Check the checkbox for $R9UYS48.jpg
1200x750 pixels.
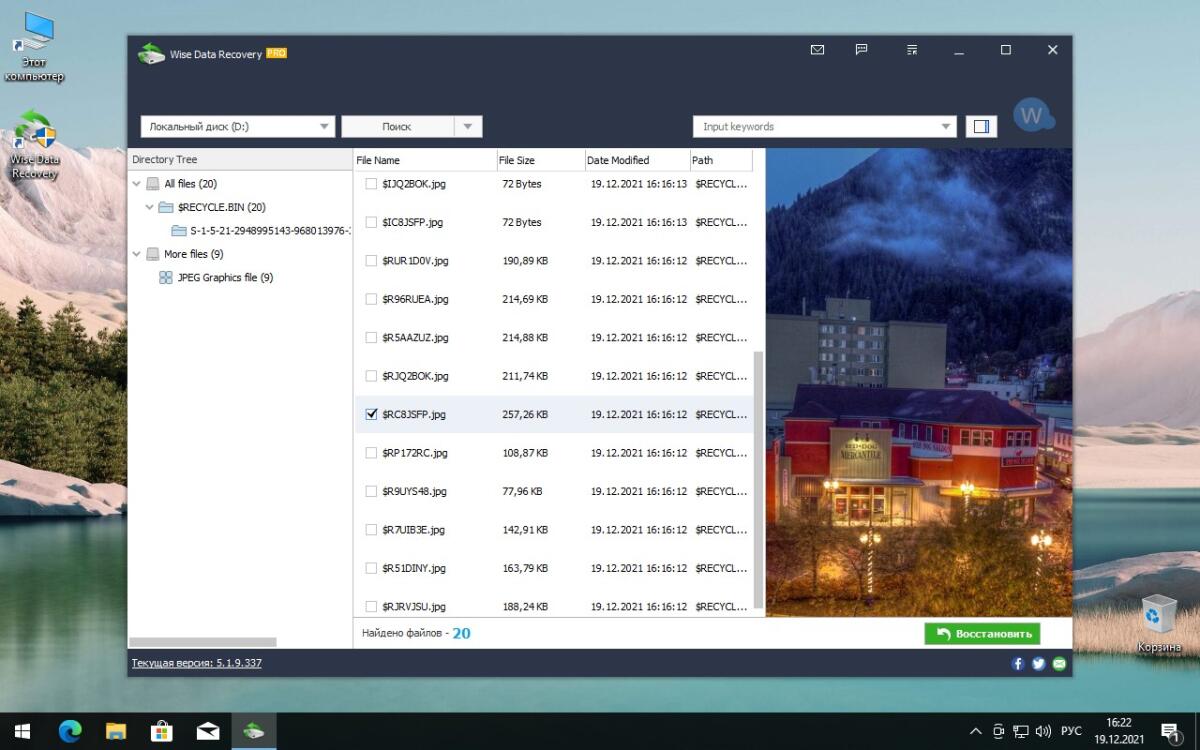(370, 491)
